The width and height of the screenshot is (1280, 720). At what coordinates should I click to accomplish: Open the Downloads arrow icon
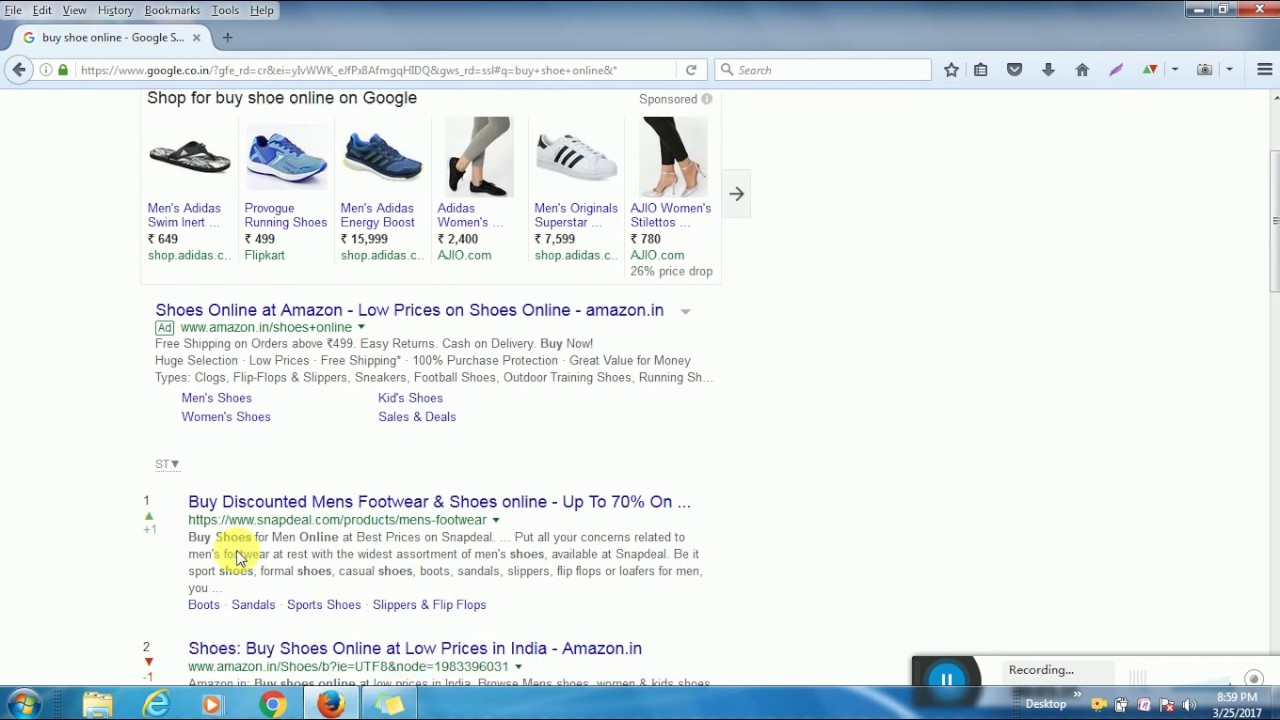coord(1048,70)
